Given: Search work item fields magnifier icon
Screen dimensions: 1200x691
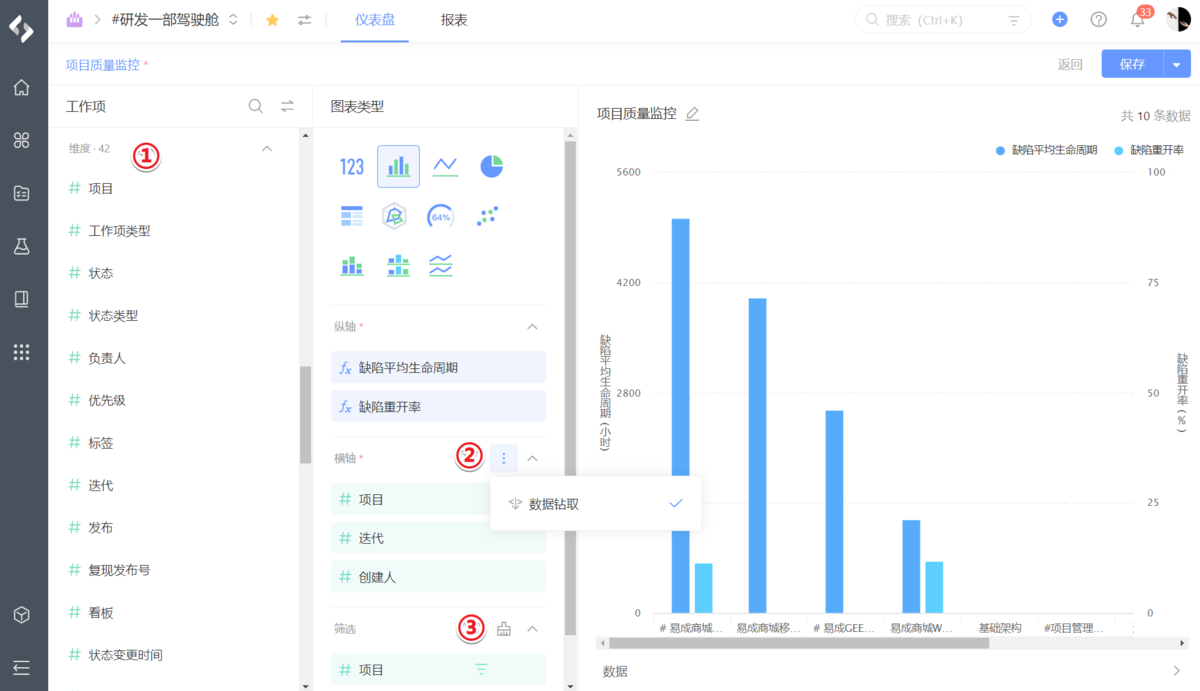Looking at the screenshot, I should tap(256, 106).
